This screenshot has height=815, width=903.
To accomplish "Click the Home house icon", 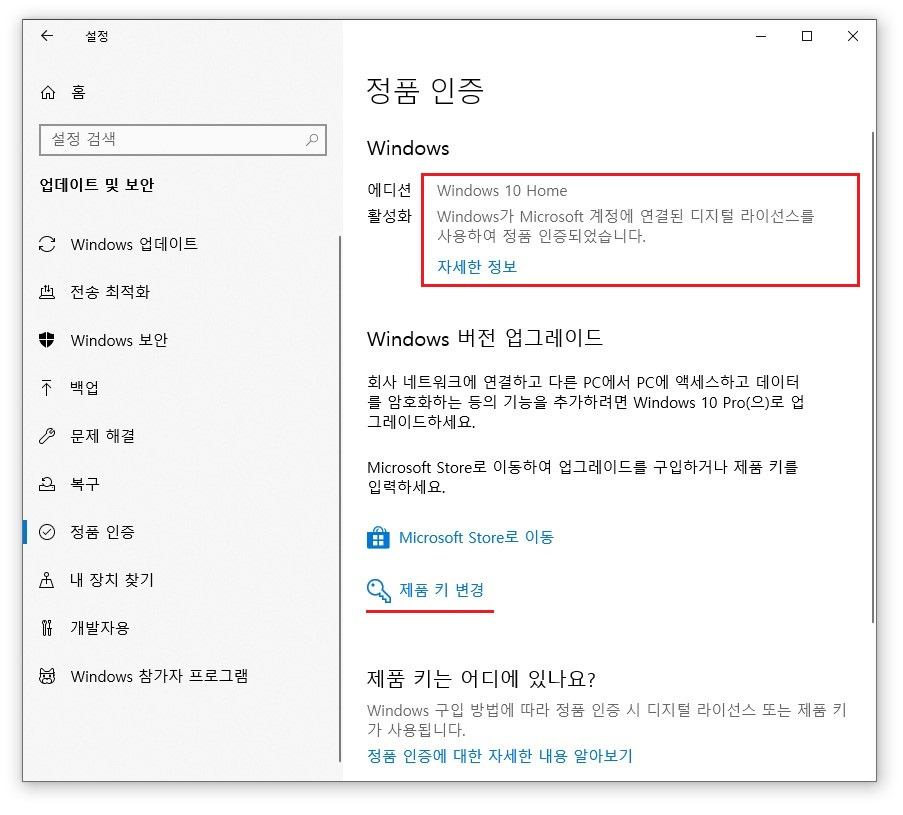I will pos(48,92).
